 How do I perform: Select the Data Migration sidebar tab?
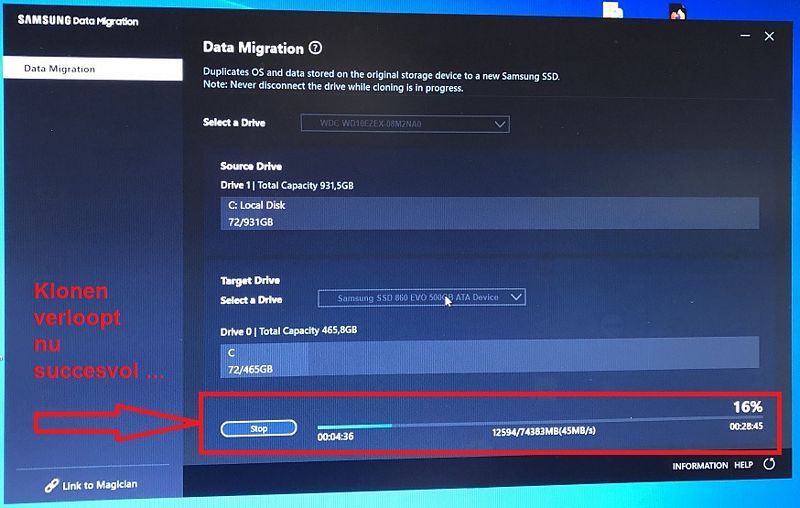(93, 69)
